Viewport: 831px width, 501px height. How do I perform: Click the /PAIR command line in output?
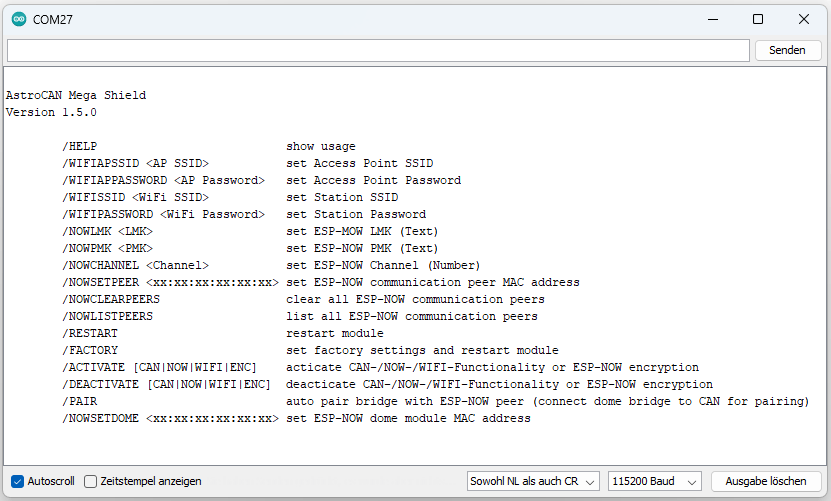coord(436,401)
